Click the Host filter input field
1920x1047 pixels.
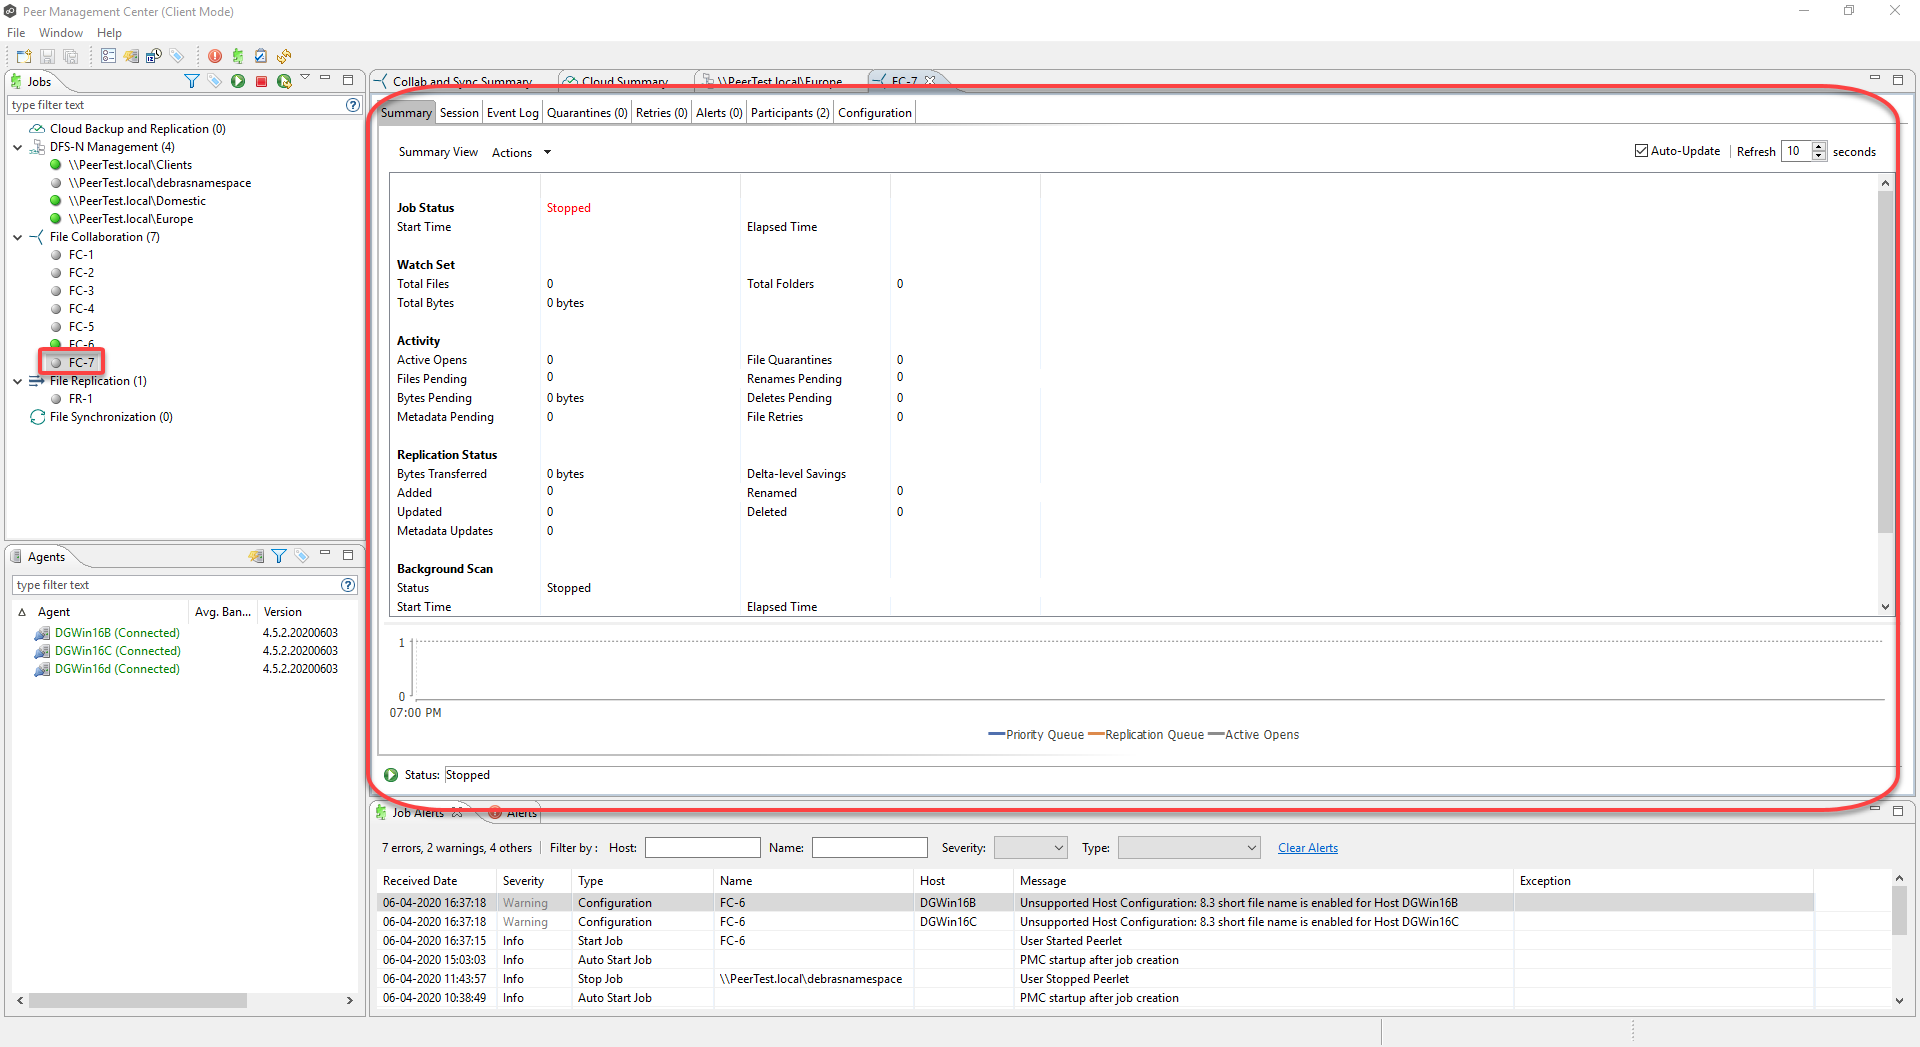click(x=702, y=847)
